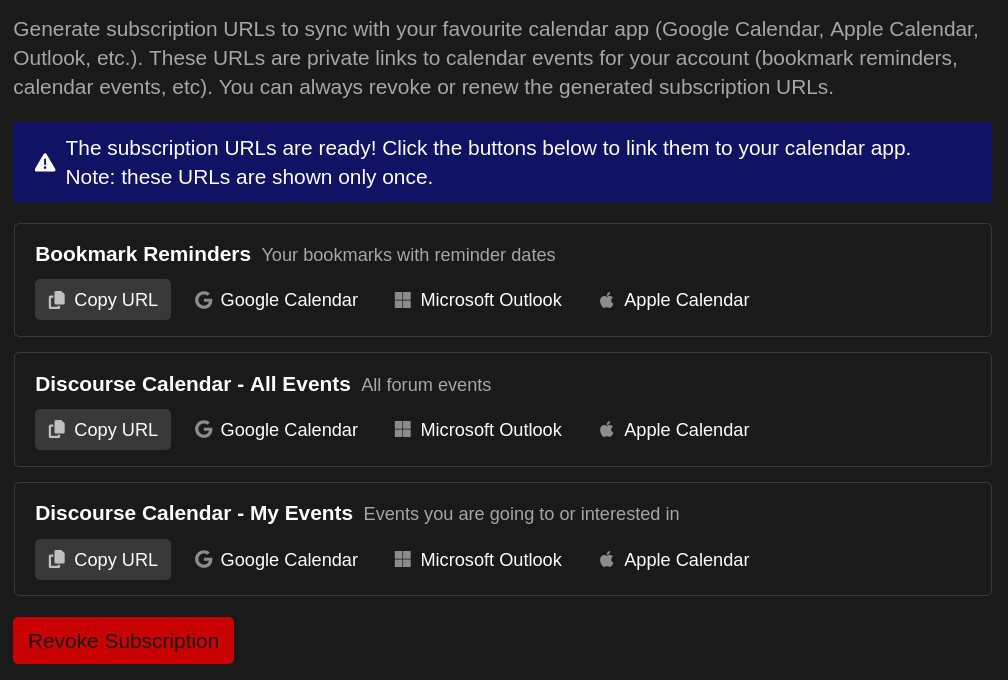
Task: Click the 'Your bookmarks with reminder dates' description
Action: click(x=408, y=255)
